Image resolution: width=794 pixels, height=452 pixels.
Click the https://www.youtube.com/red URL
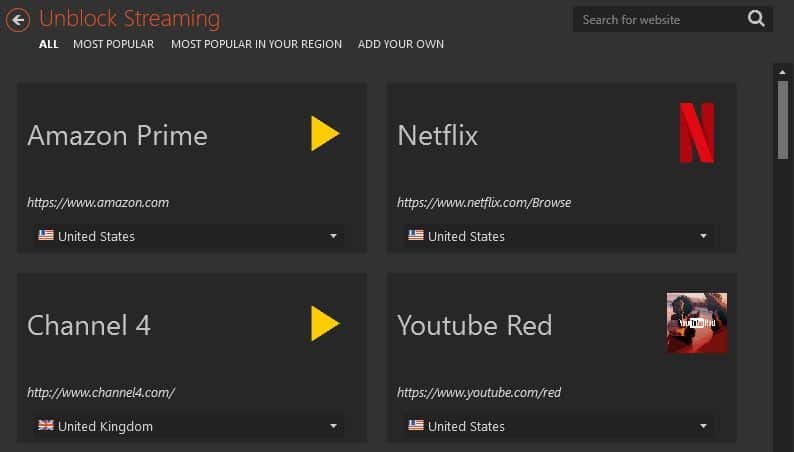click(479, 392)
